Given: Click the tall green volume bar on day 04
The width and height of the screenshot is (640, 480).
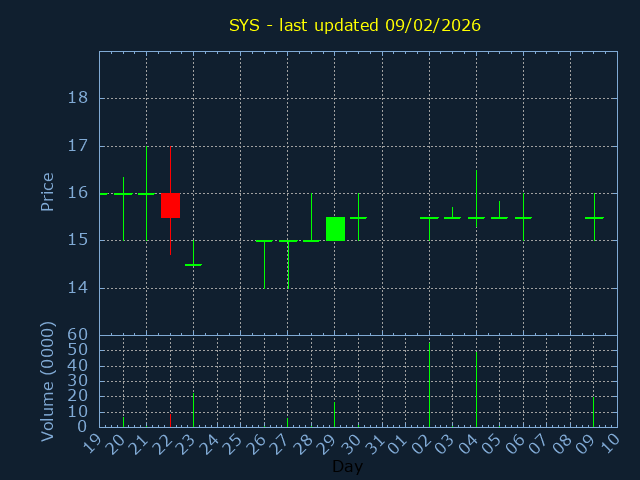Looking at the screenshot, I should pos(476,390).
